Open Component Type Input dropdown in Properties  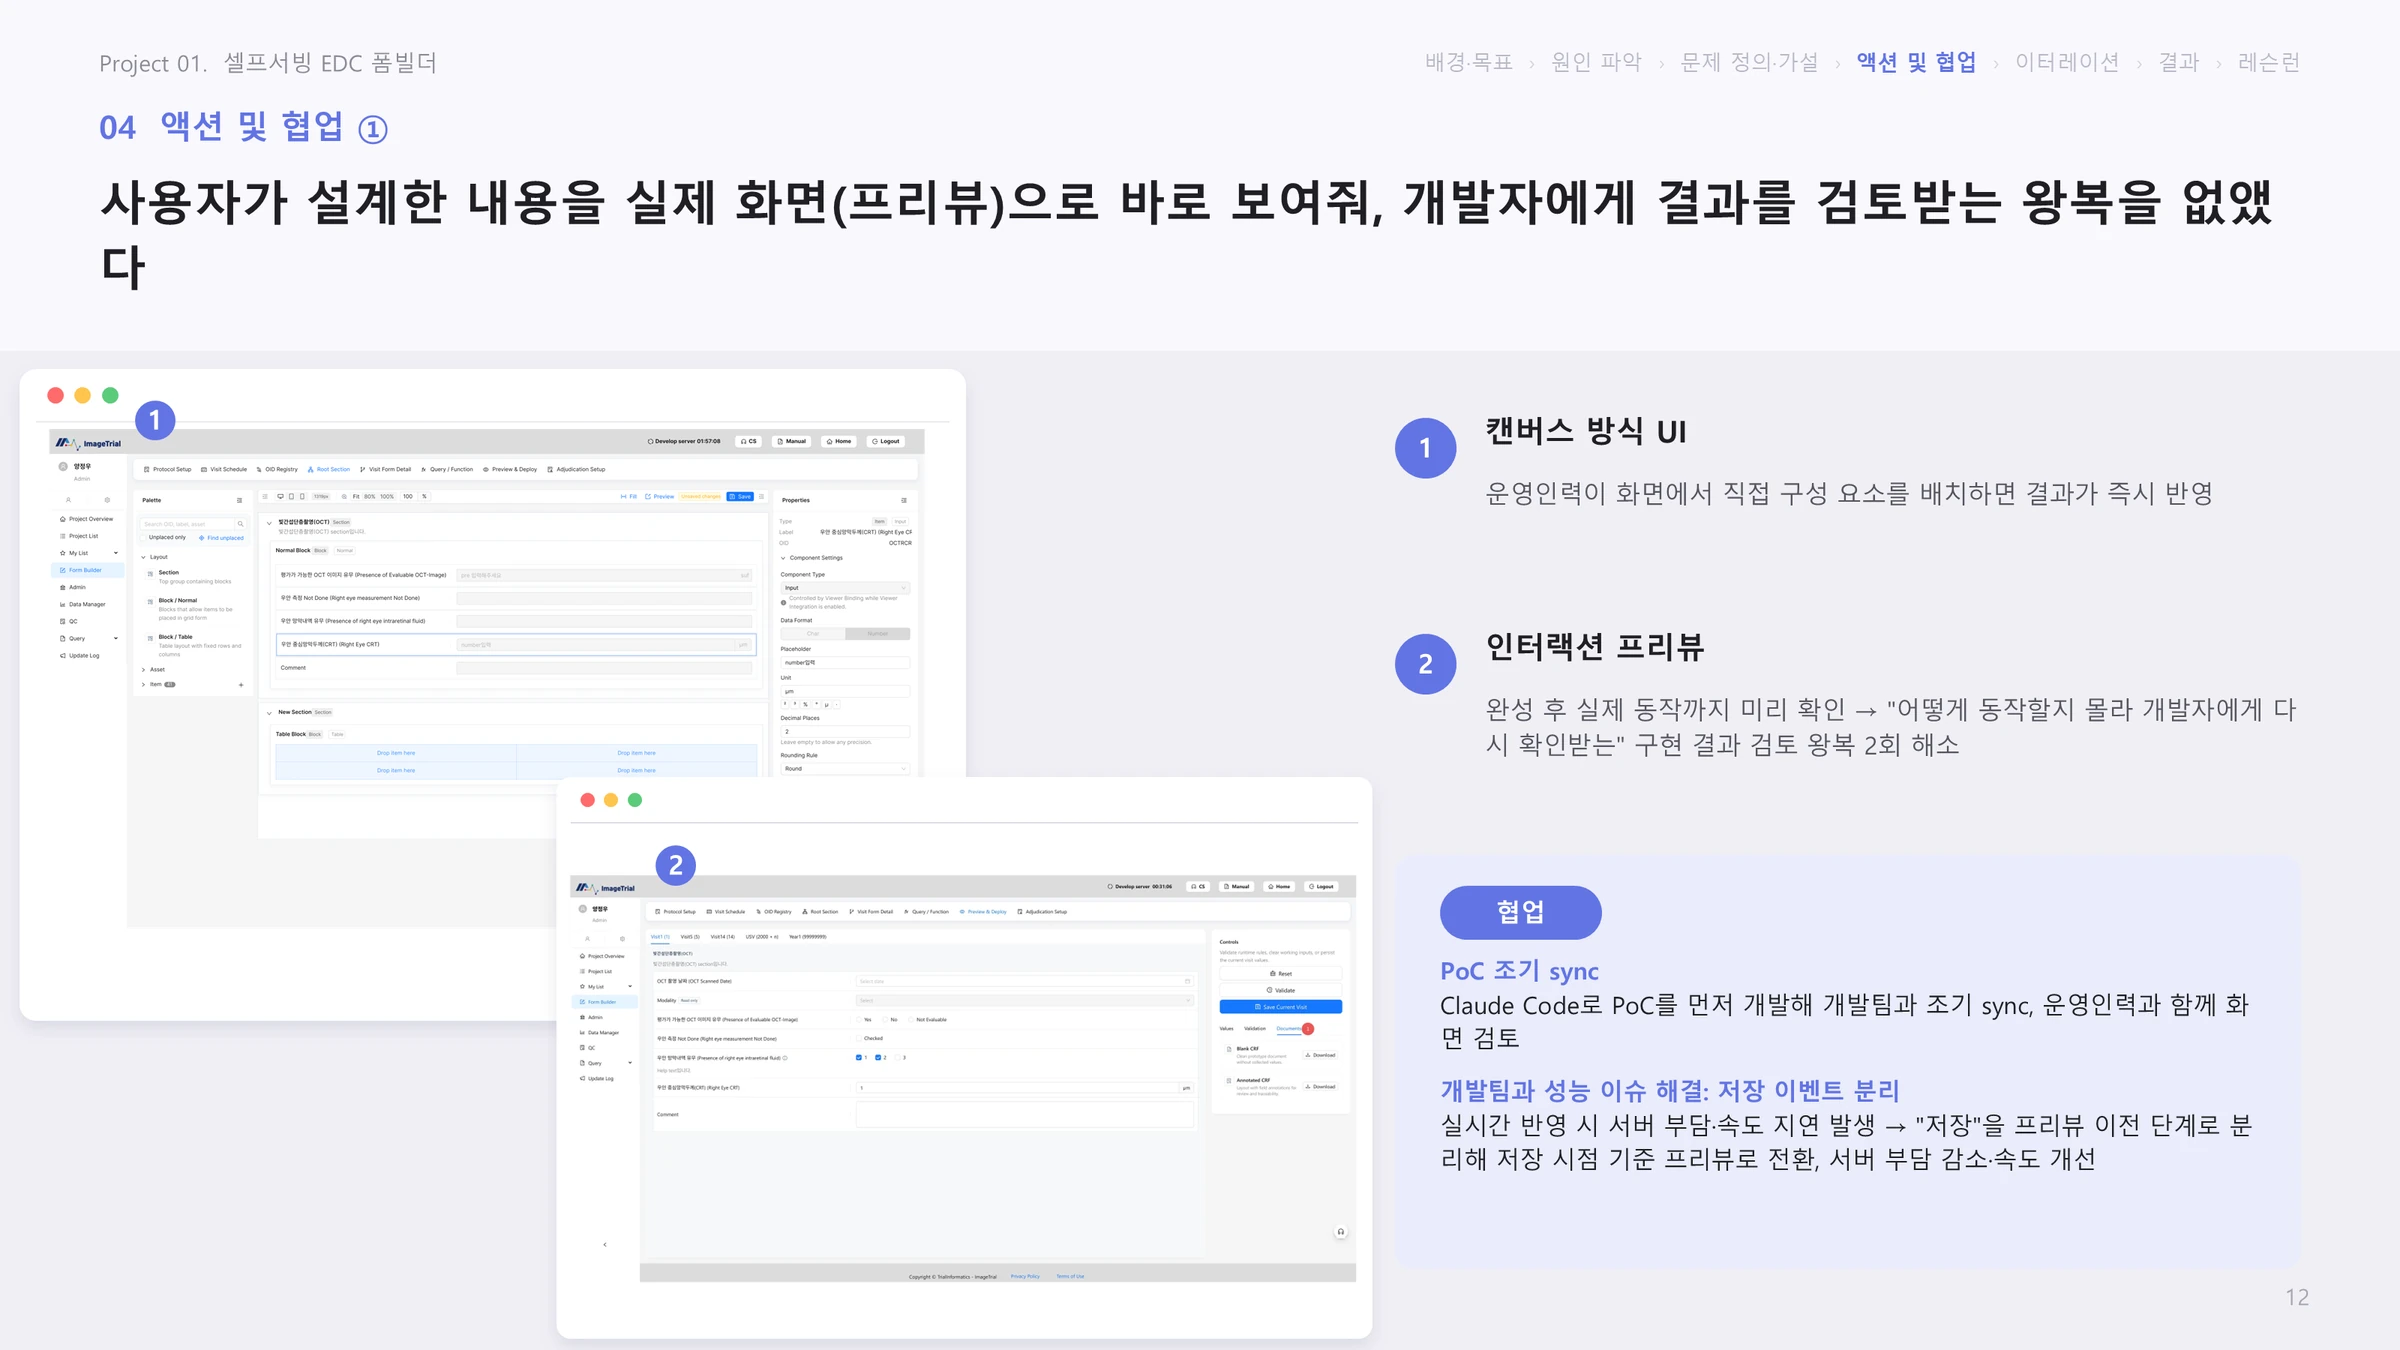click(x=845, y=588)
